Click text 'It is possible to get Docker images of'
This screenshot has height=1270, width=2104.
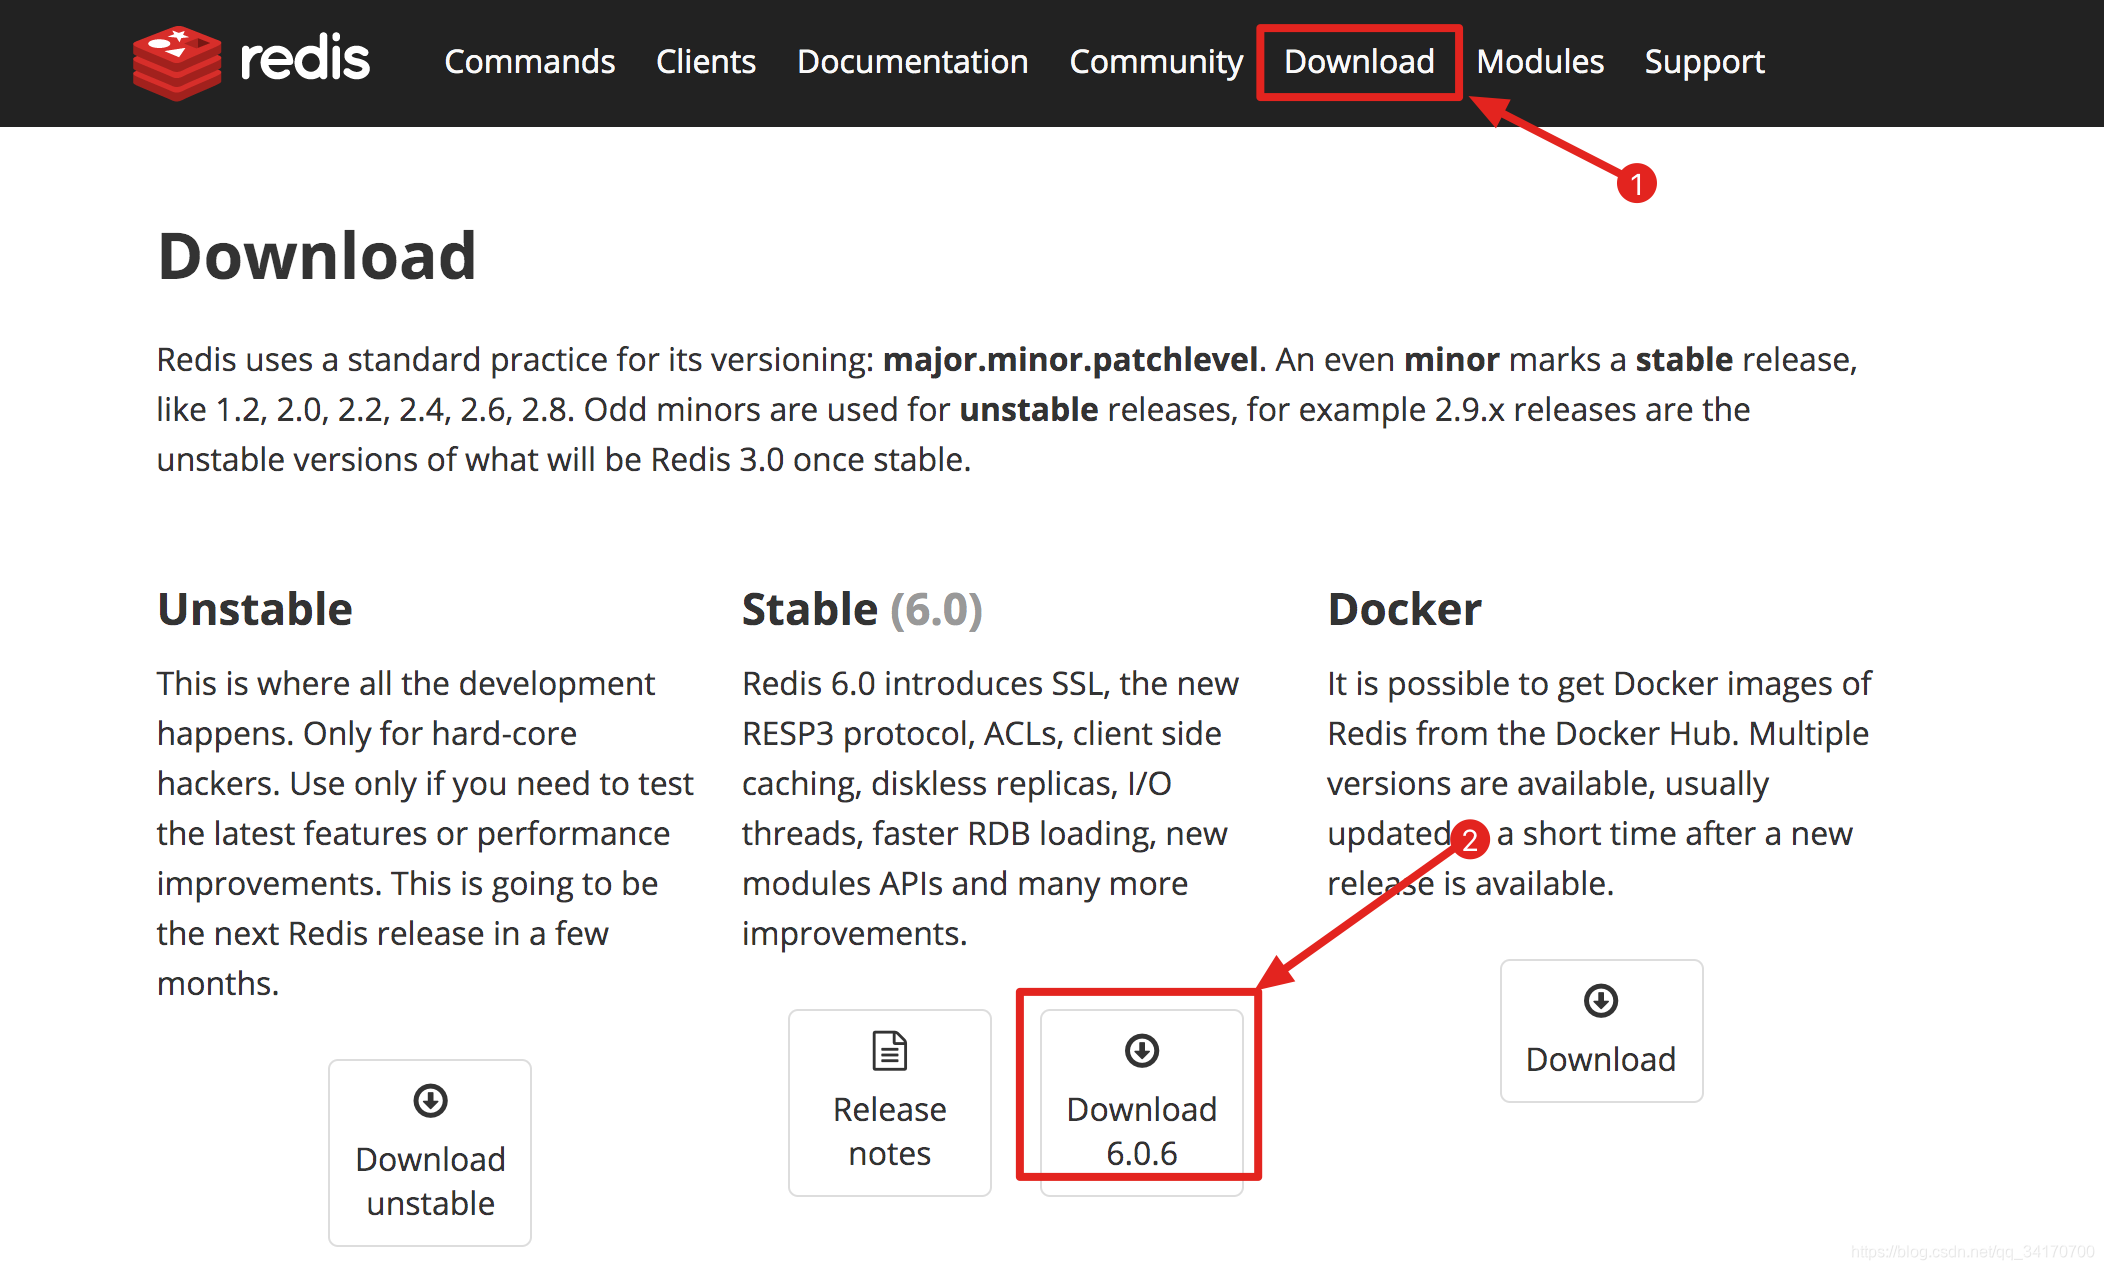tap(1599, 684)
